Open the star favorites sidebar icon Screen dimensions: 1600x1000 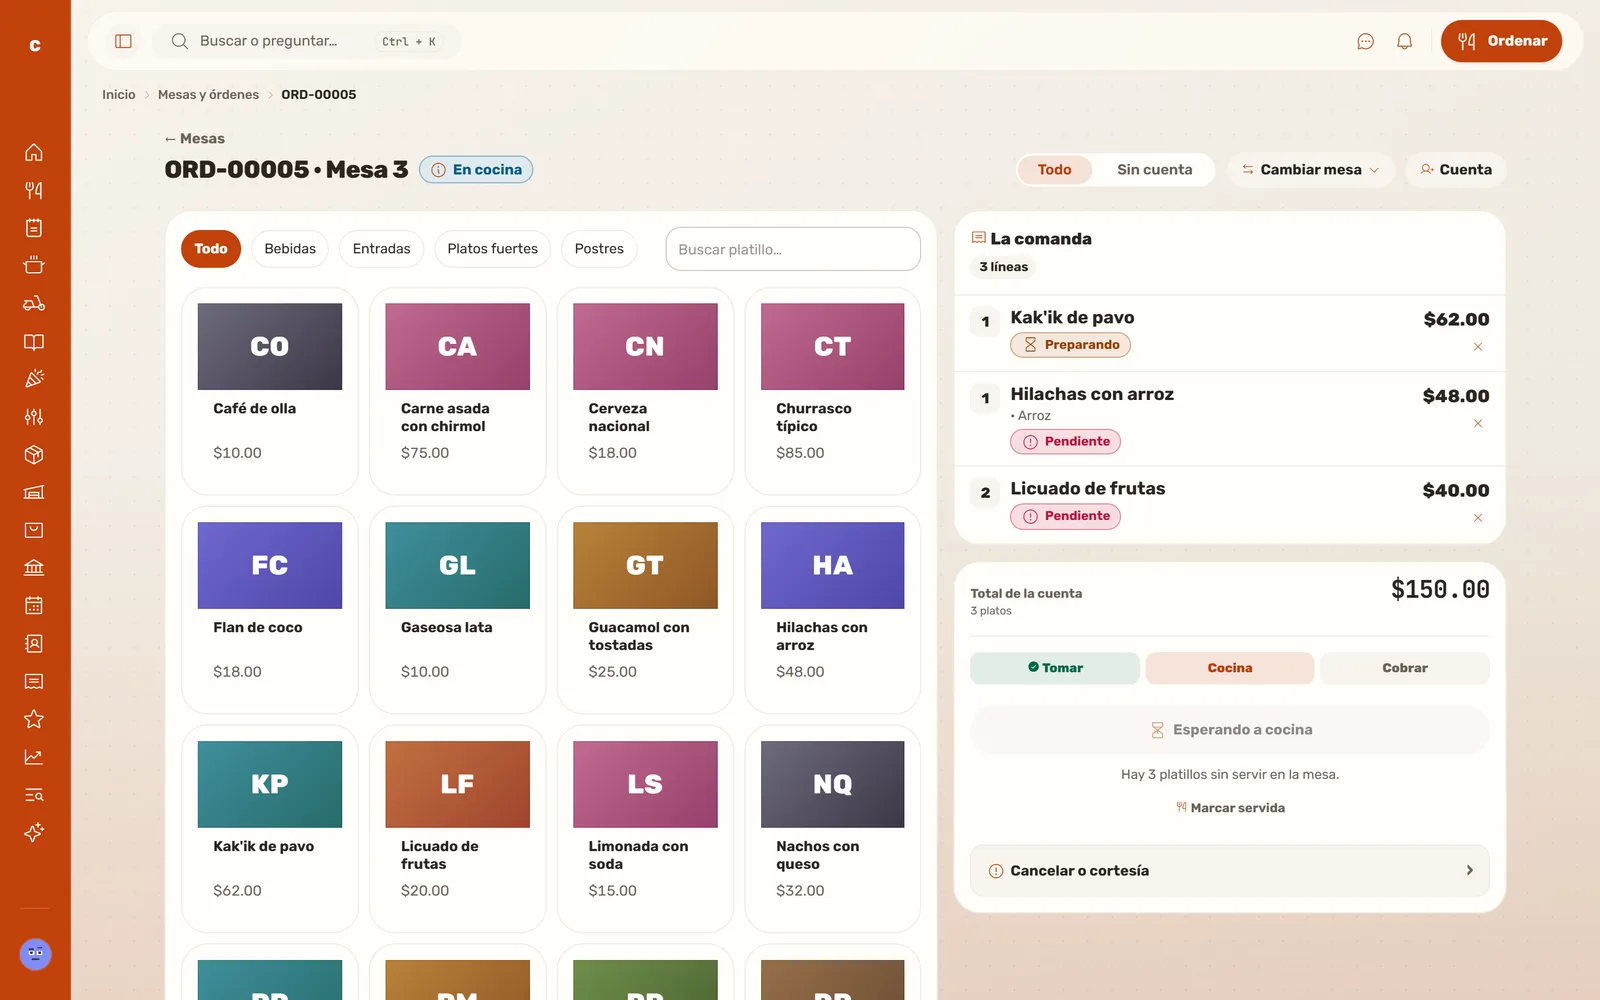(x=34, y=719)
